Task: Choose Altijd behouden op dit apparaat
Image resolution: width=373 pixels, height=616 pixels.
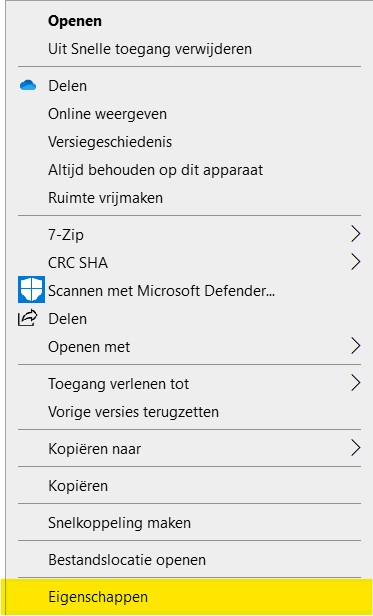Action: (156, 170)
